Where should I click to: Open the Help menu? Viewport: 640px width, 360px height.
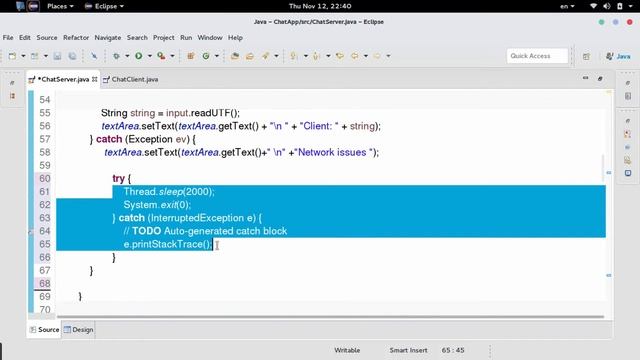[x=235, y=38]
